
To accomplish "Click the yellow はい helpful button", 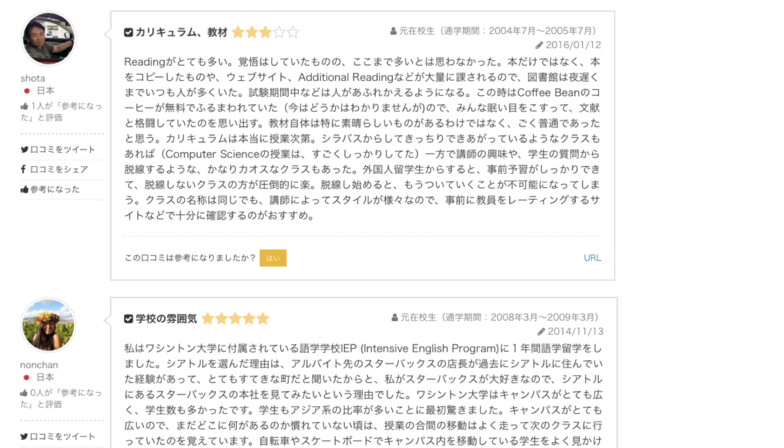I will [x=273, y=258].
